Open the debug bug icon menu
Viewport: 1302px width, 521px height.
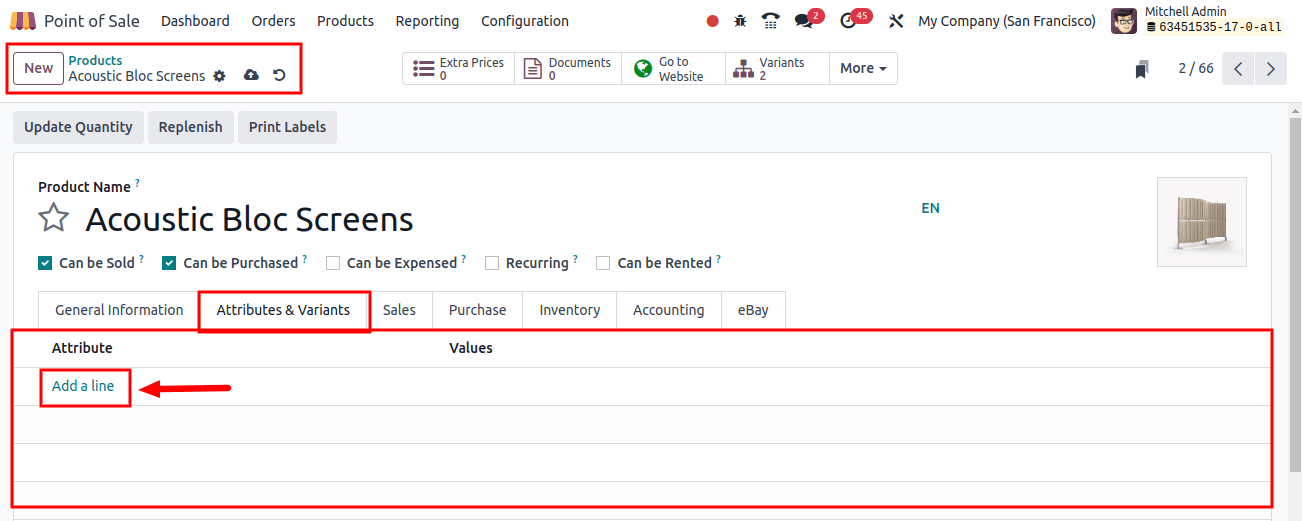[740, 21]
